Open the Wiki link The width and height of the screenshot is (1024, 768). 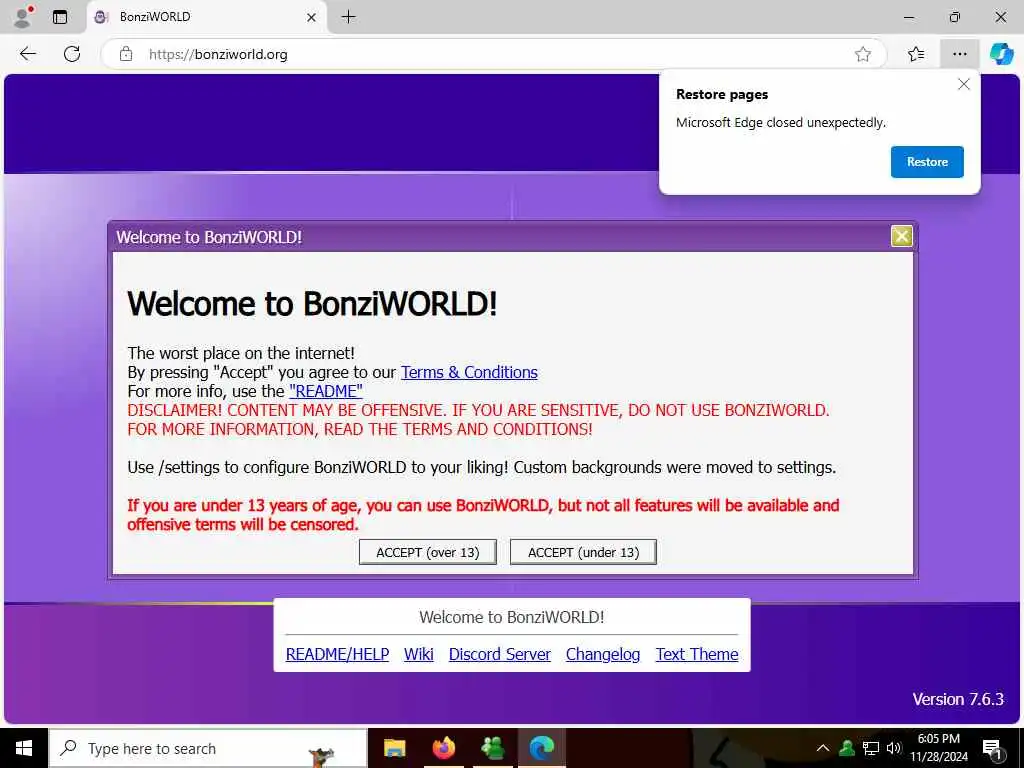pyautogui.click(x=419, y=654)
